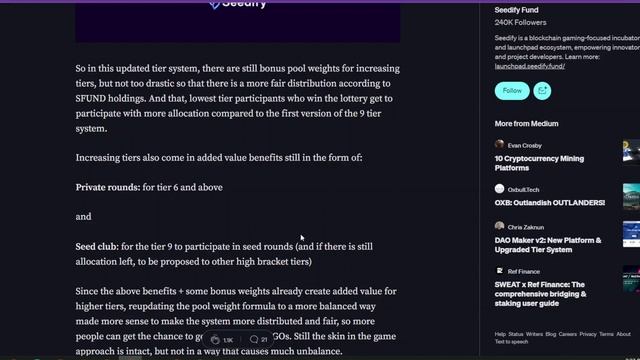Click the subscribe envelope icon next to Follow

pyautogui.click(x=542, y=91)
